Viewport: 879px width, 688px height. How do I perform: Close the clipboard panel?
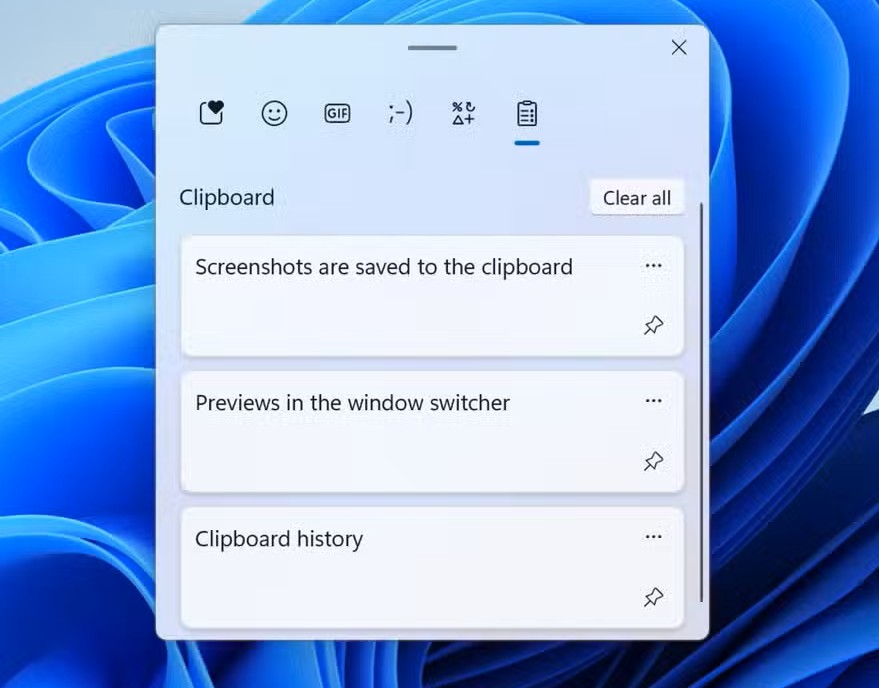coord(679,48)
